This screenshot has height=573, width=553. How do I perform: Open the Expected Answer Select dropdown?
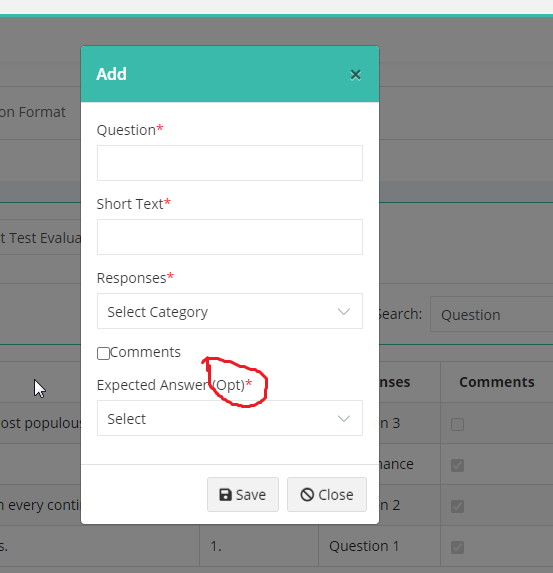[230, 418]
